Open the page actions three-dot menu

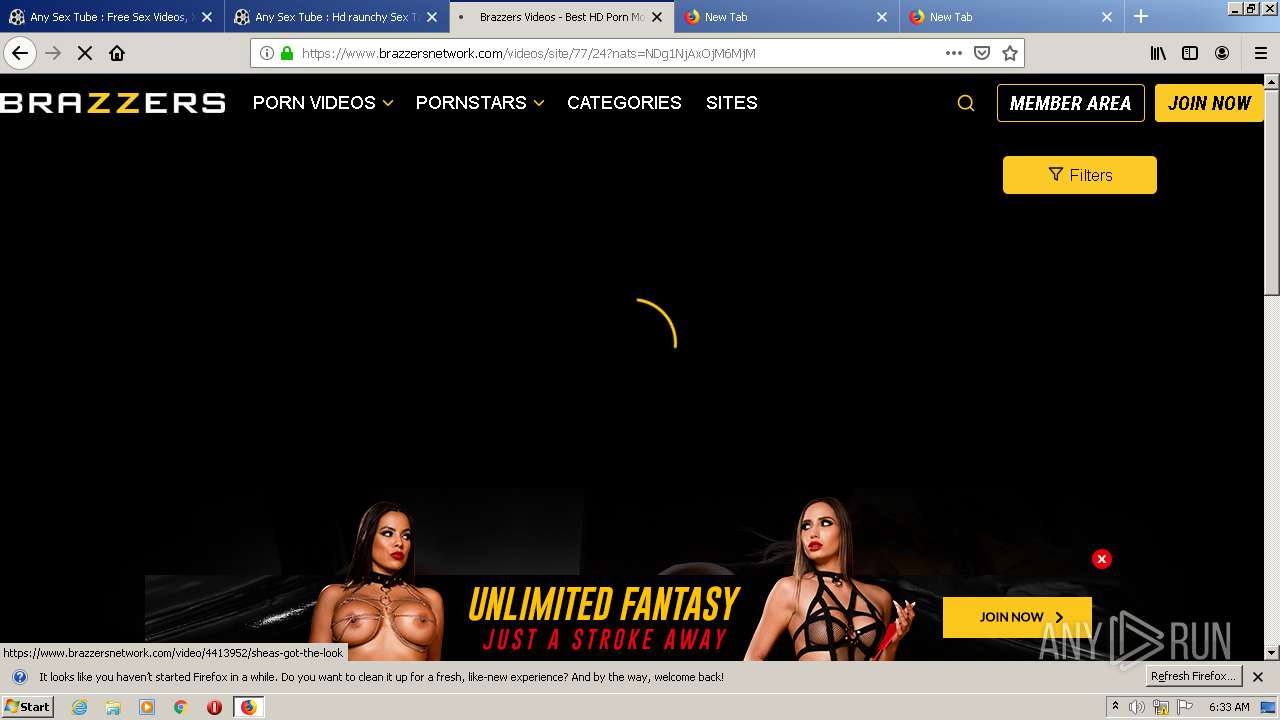[954, 53]
